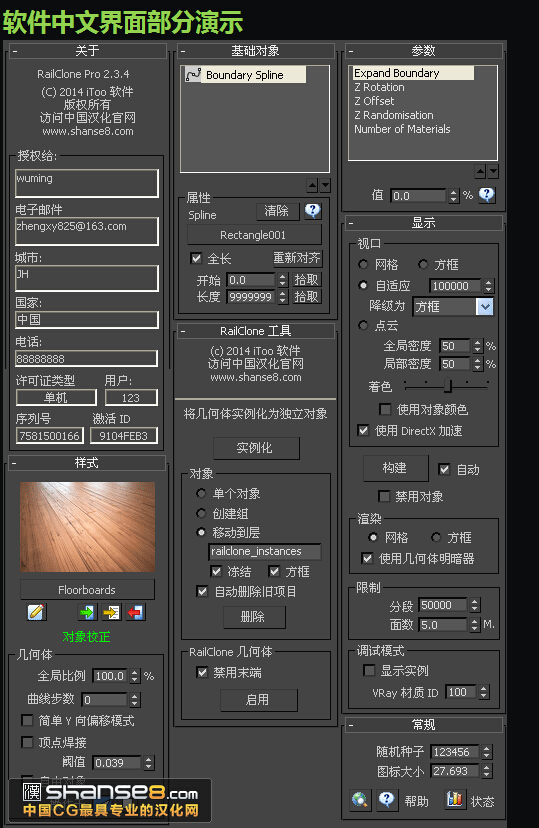Screen dimensions: 539x828
Task: Select Expand Boundary in parameter list
Action: tap(413, 73)
